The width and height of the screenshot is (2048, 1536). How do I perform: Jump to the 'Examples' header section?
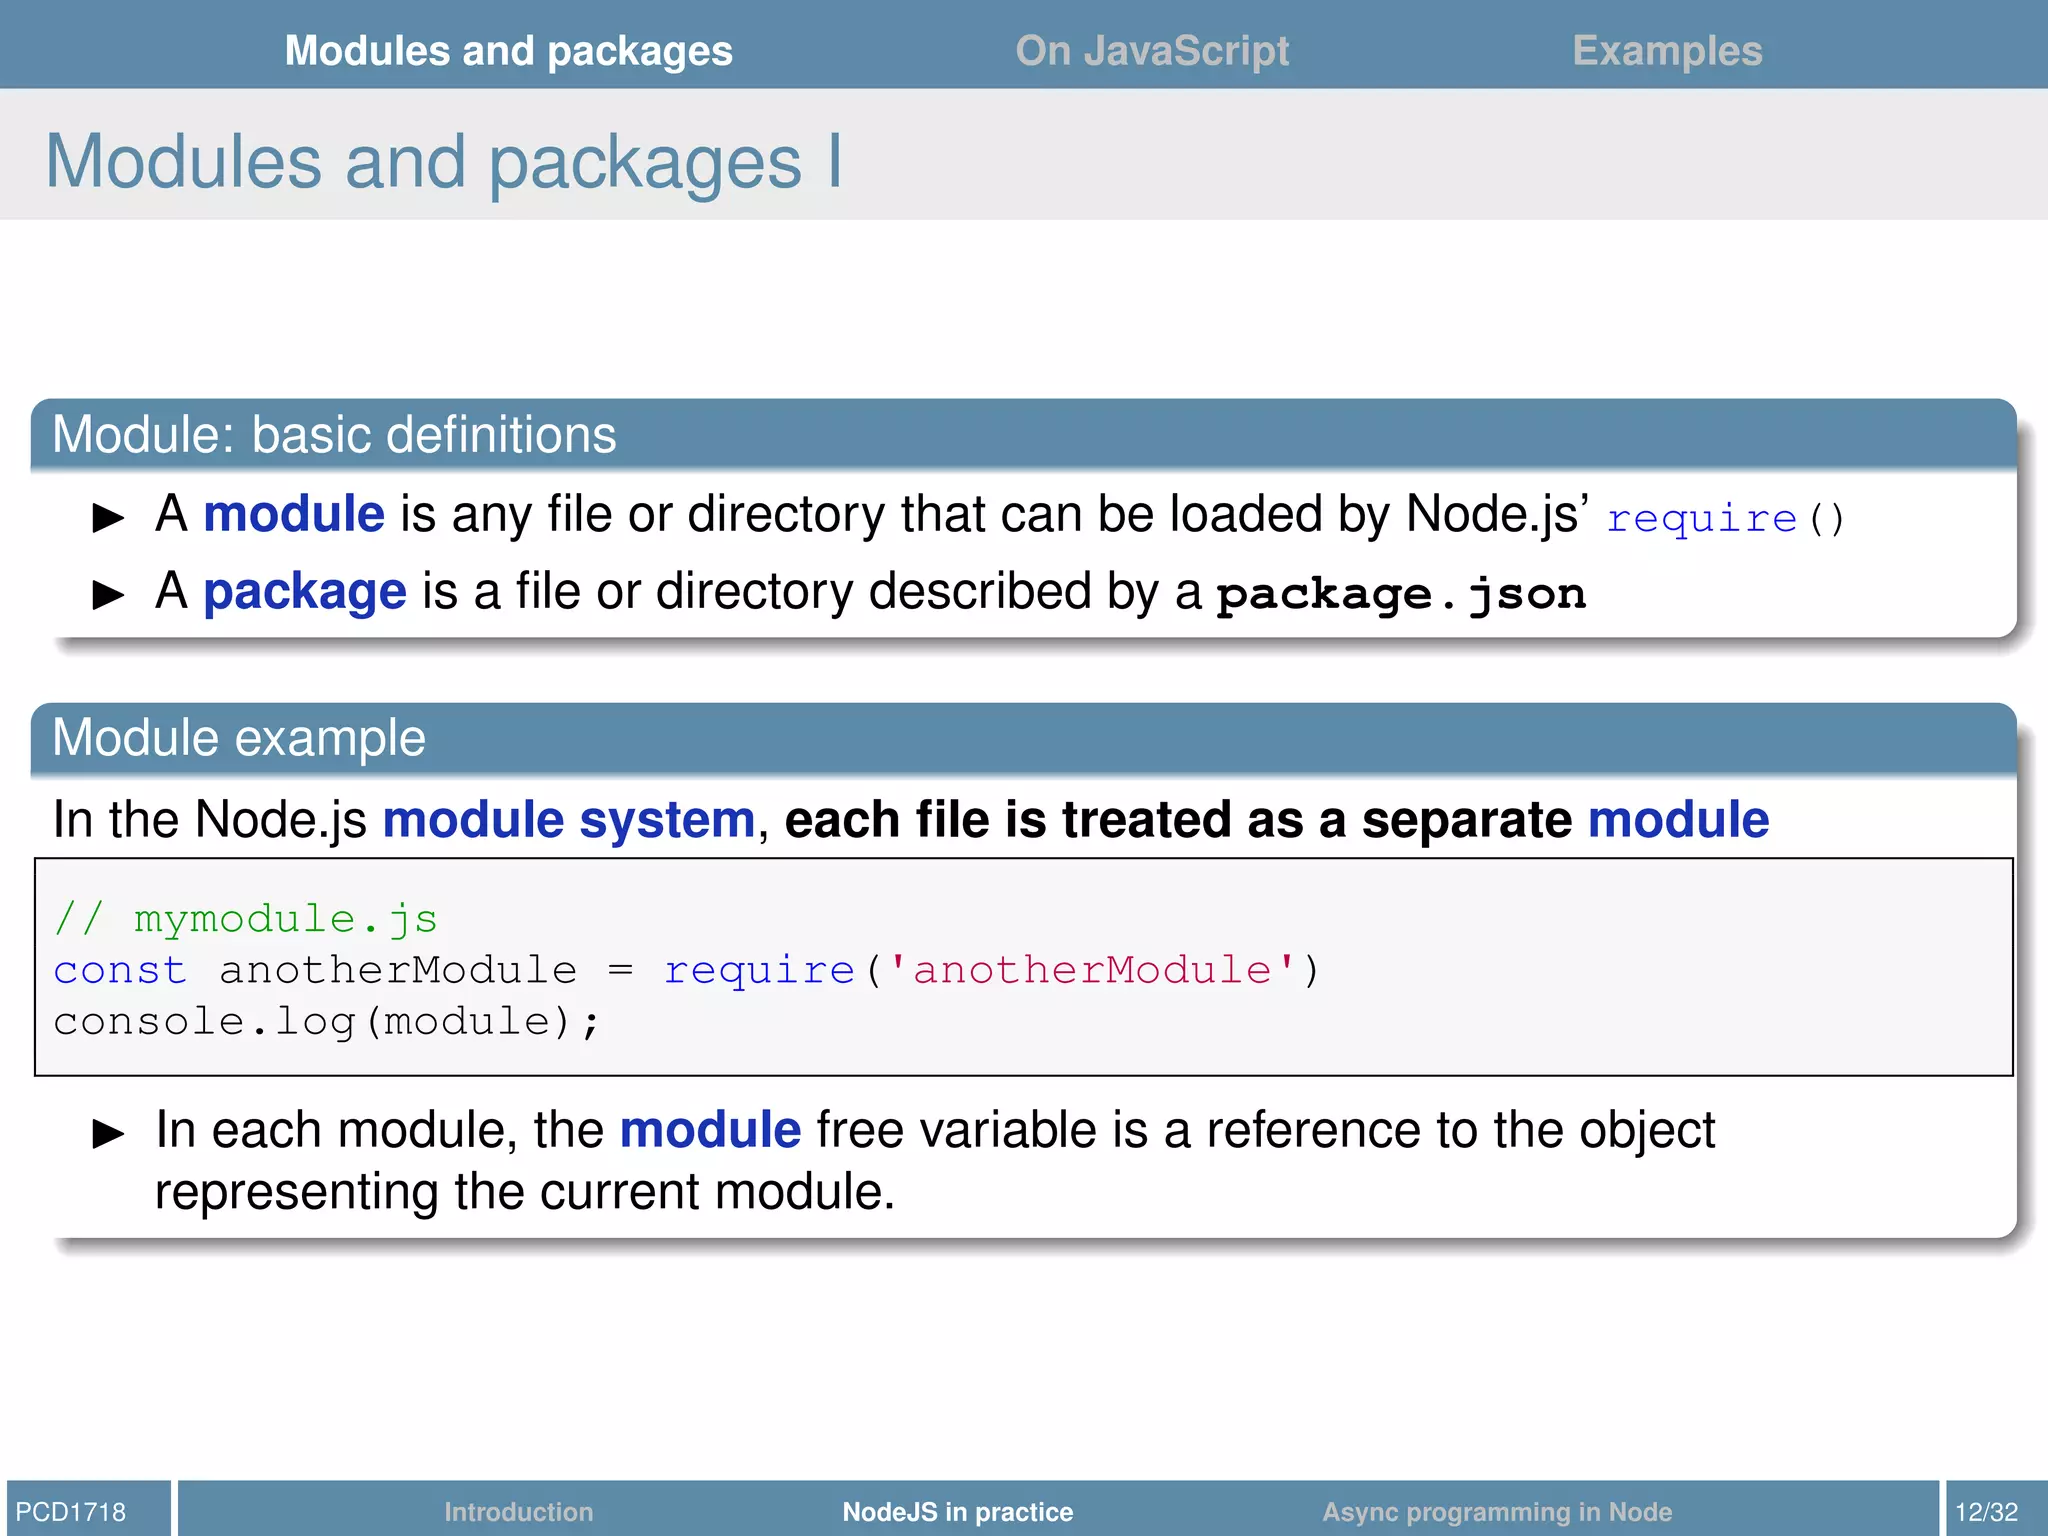[1667, 51]
